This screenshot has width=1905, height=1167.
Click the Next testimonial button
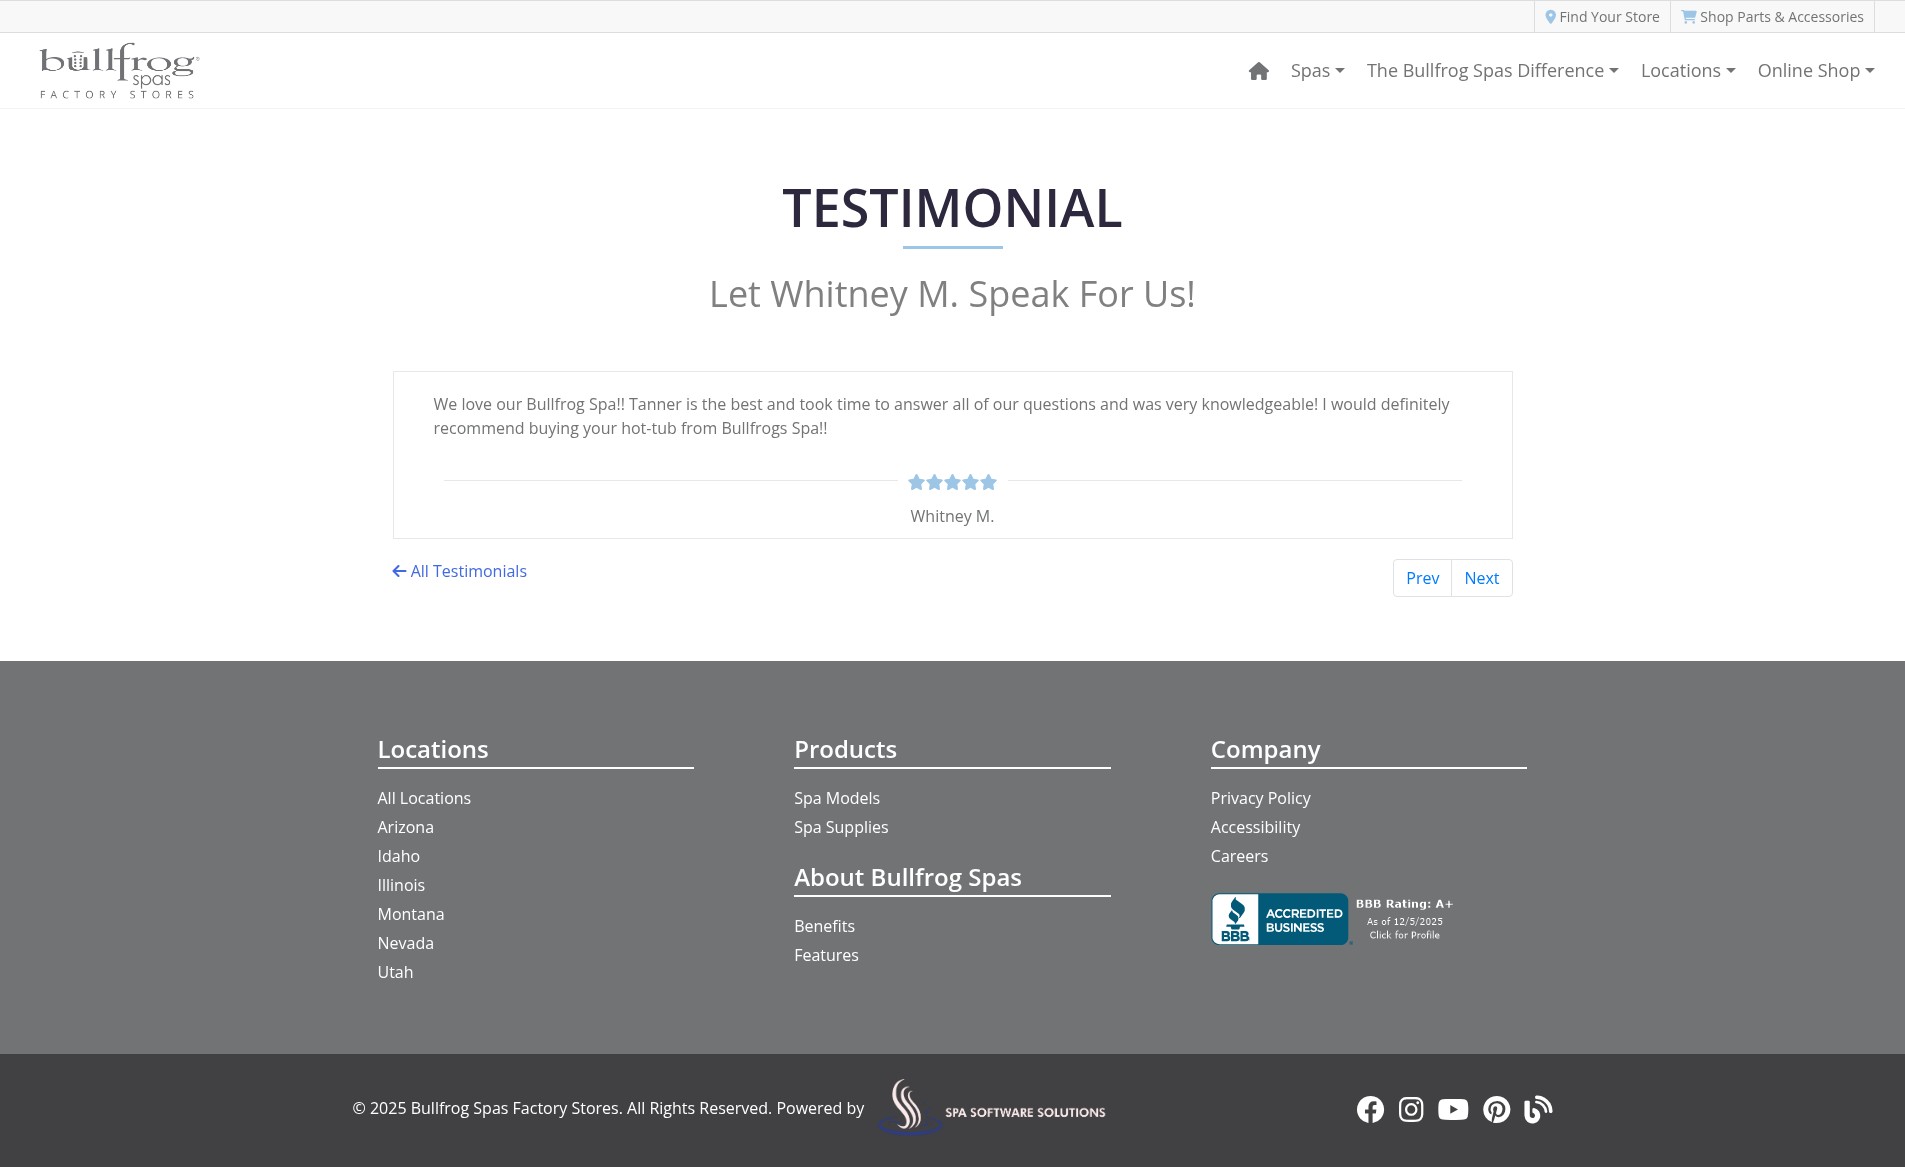pyautogui.click(x=1481, y=578)
